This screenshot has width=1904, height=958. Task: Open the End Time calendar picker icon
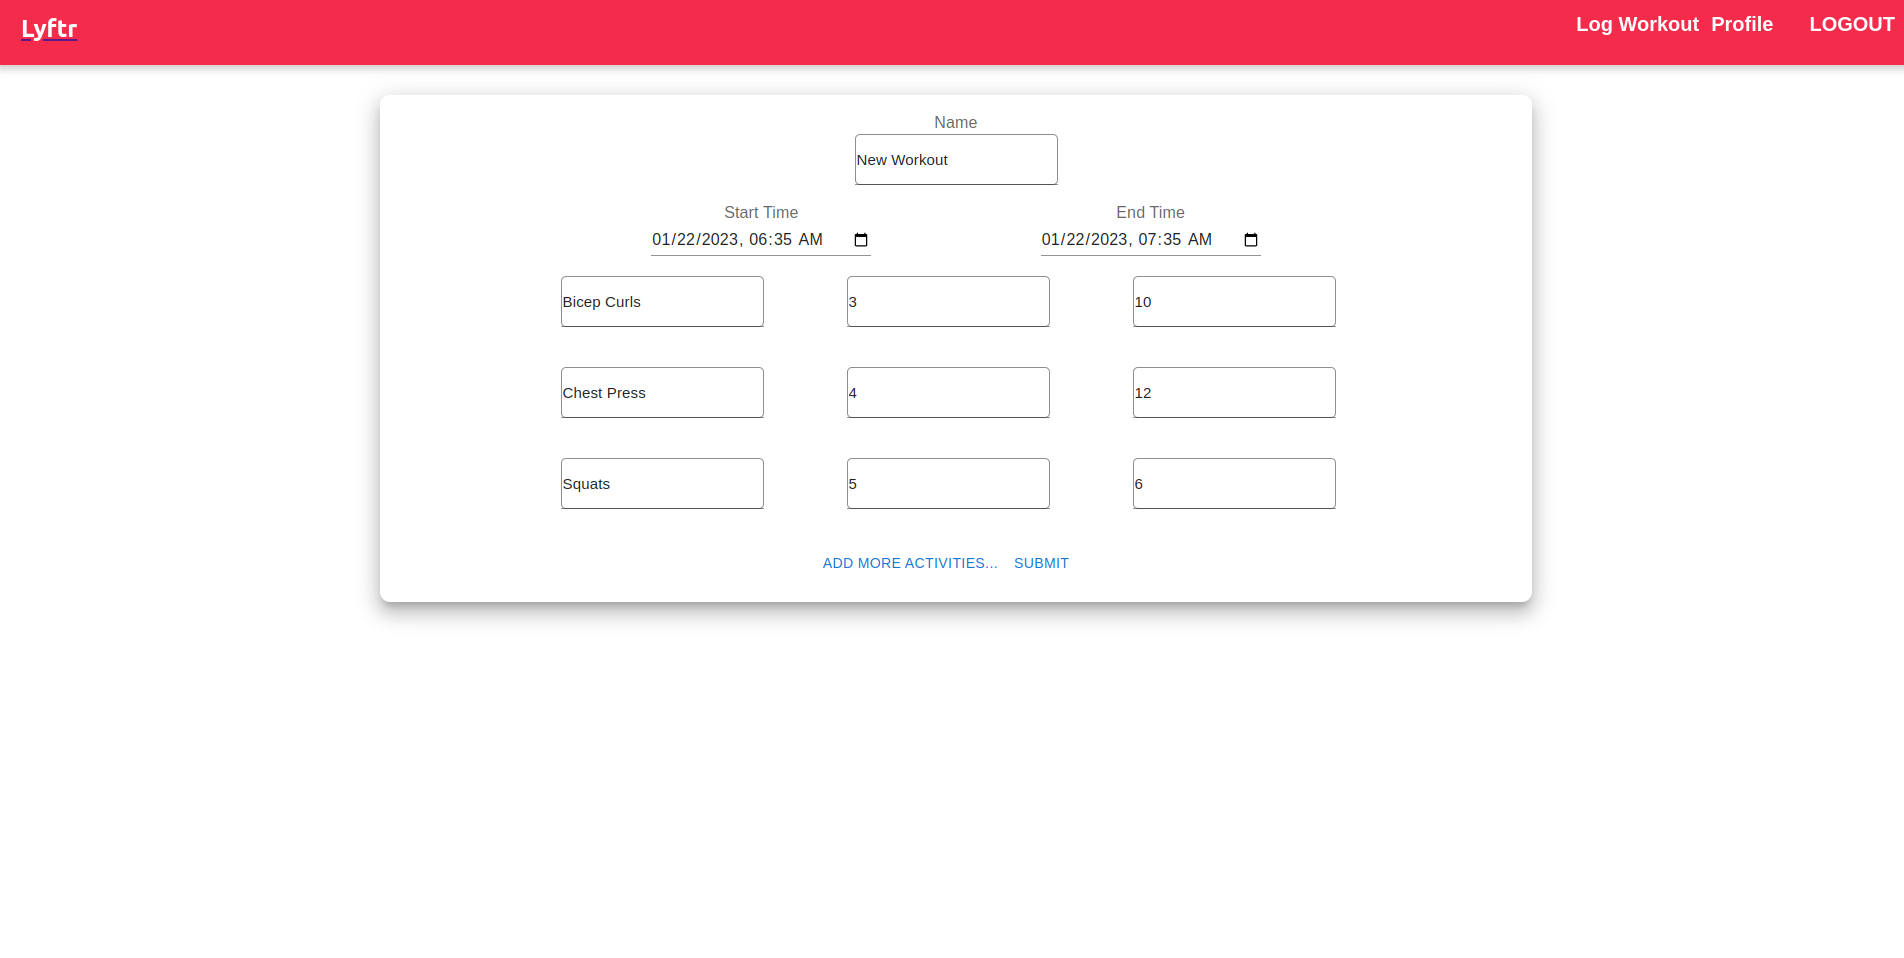point(1250,240)
